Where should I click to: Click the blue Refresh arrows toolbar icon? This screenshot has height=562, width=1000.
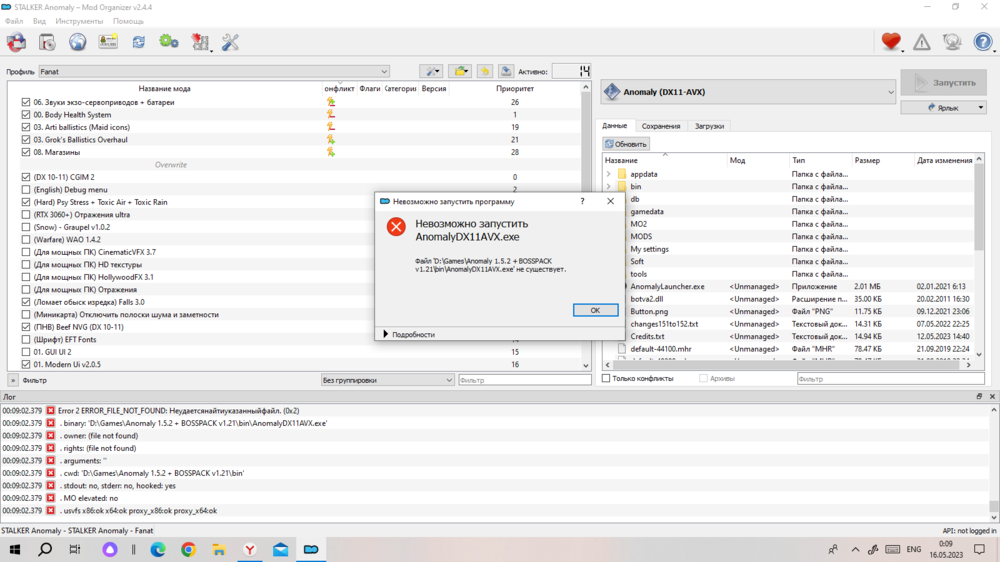tap(138, 42)
